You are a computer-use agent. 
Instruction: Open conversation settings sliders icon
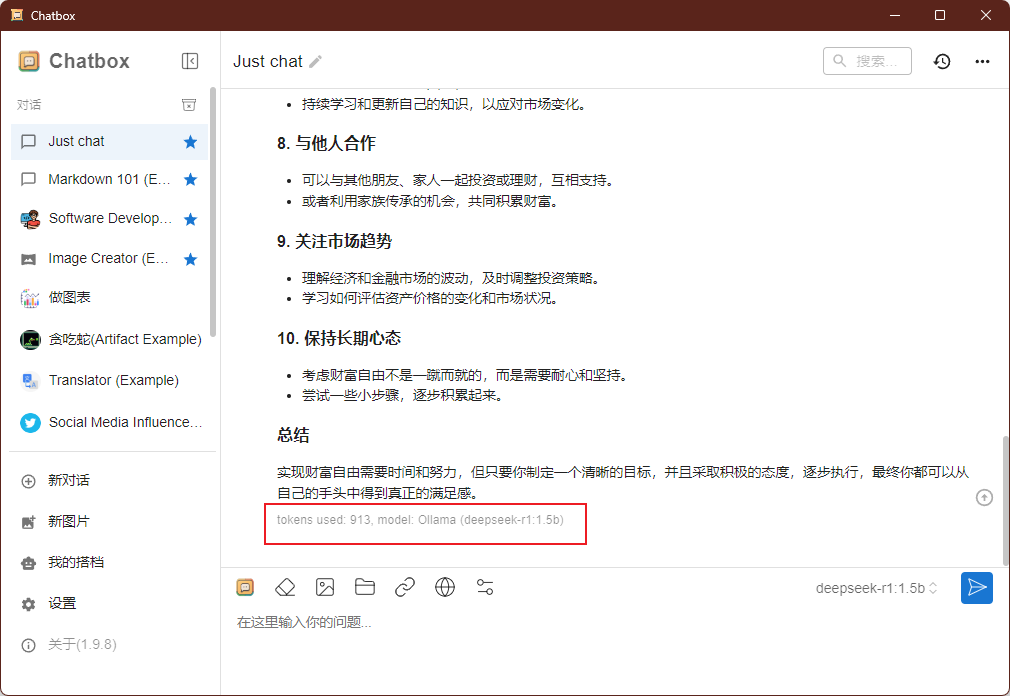tap(485, 587)
